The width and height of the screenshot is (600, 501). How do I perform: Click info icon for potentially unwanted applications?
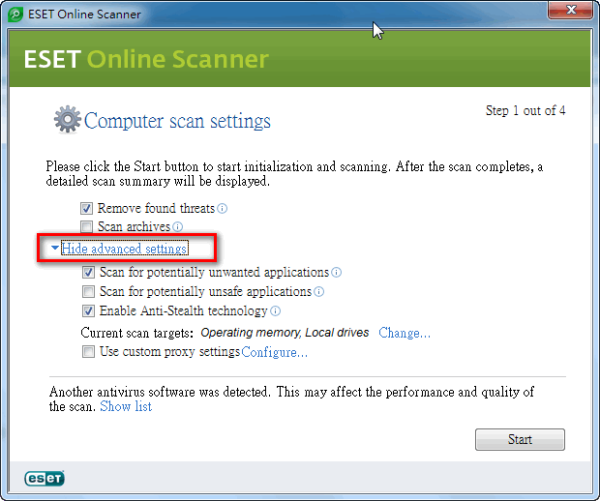coord(337,272)
